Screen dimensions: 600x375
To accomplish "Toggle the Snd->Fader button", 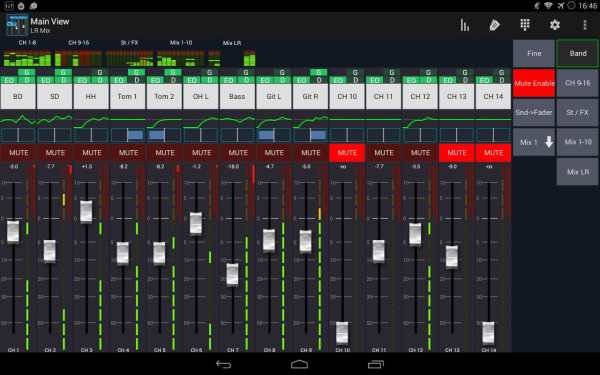I will 534,112.
